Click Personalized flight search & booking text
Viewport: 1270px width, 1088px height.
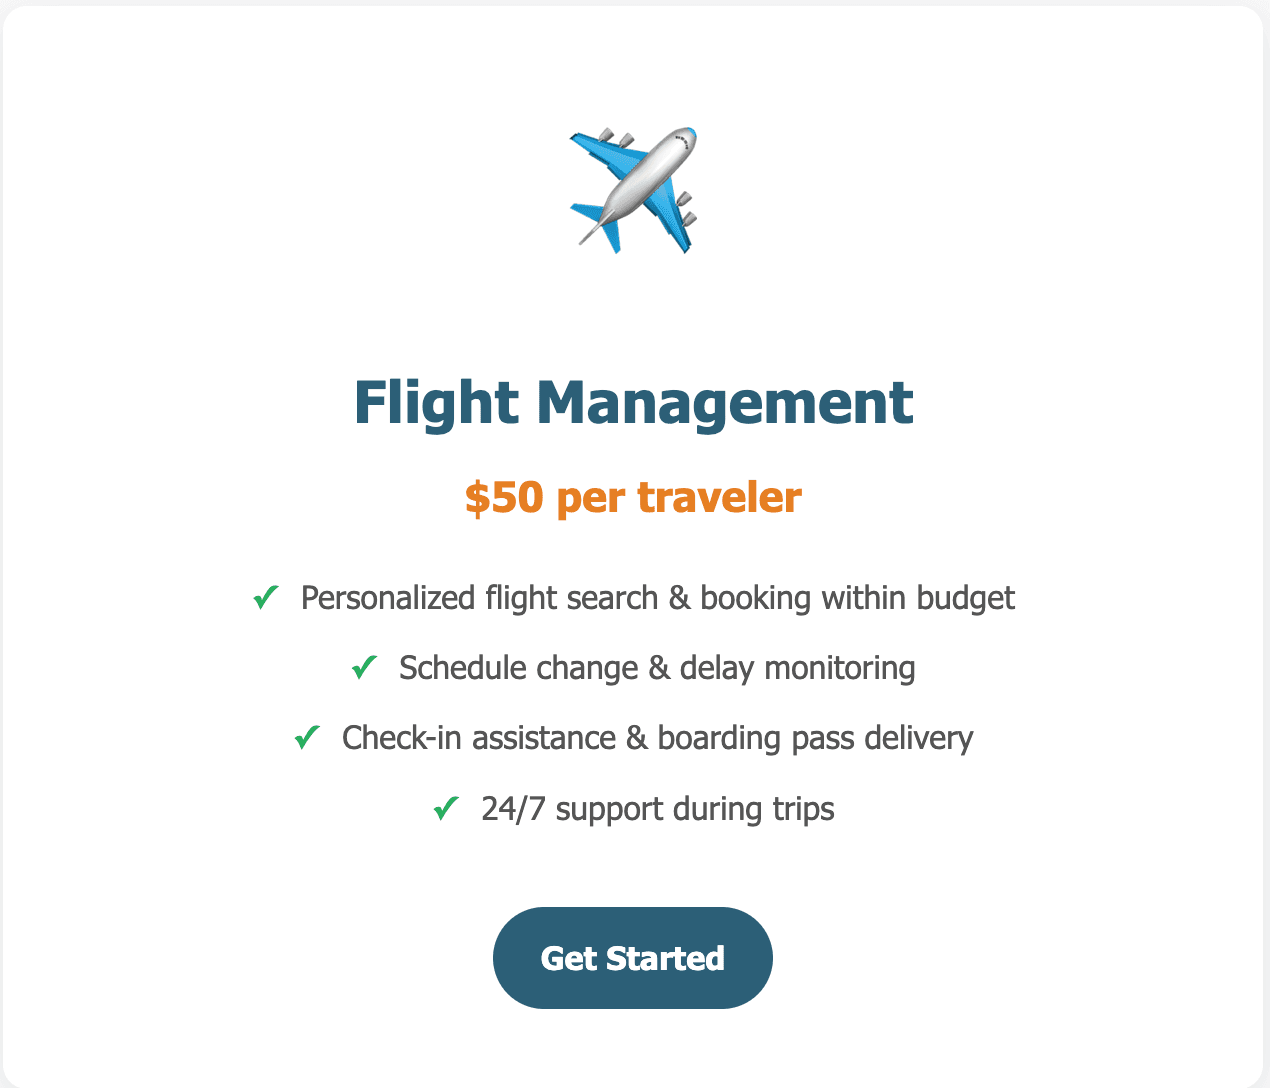[x=657, y=598]
